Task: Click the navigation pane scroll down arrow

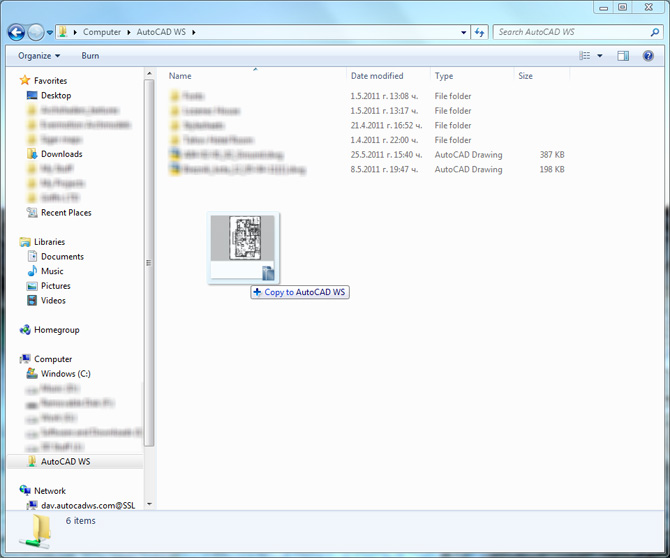Action: coord(150,504)
